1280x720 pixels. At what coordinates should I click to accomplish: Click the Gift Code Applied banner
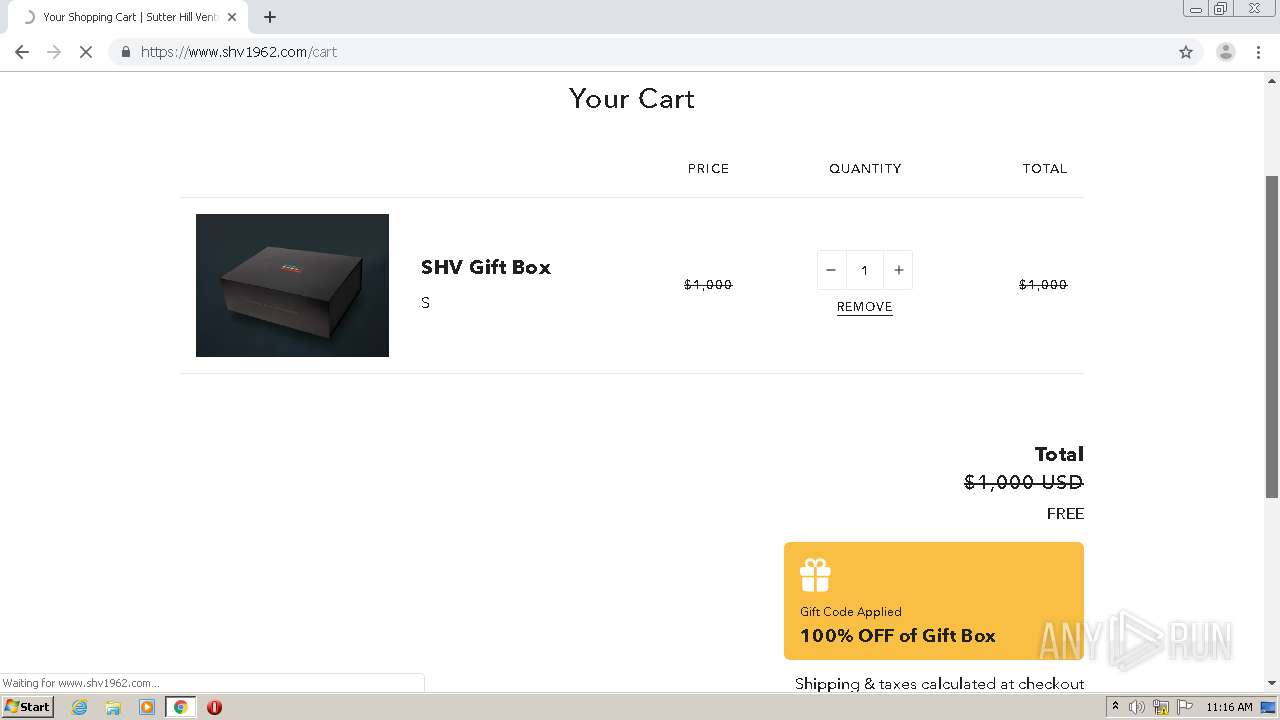(x=934, y=601)
